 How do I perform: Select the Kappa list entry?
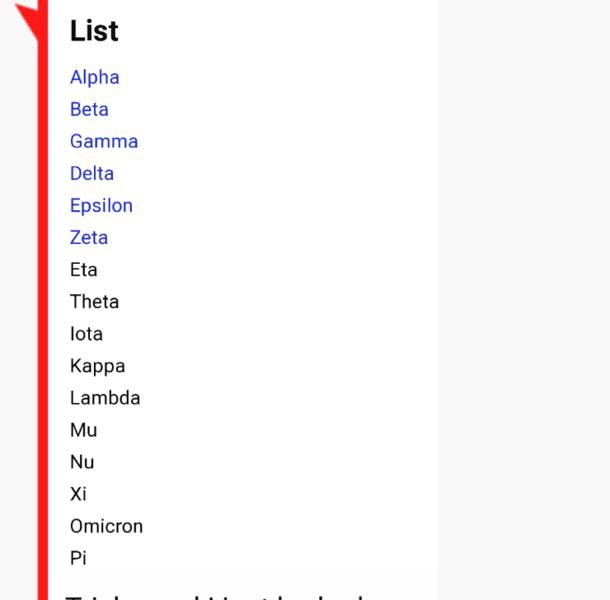97,365
